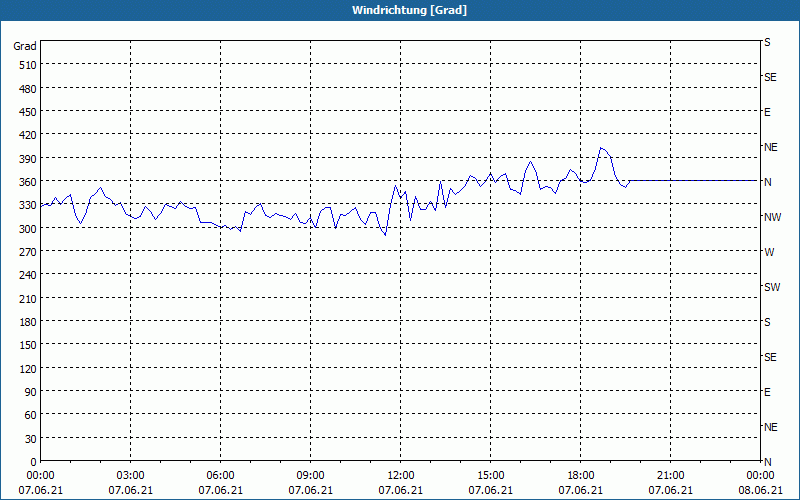Click the 08.06.21 date label
The image size is (800, 500).
[x=760, y=490]
